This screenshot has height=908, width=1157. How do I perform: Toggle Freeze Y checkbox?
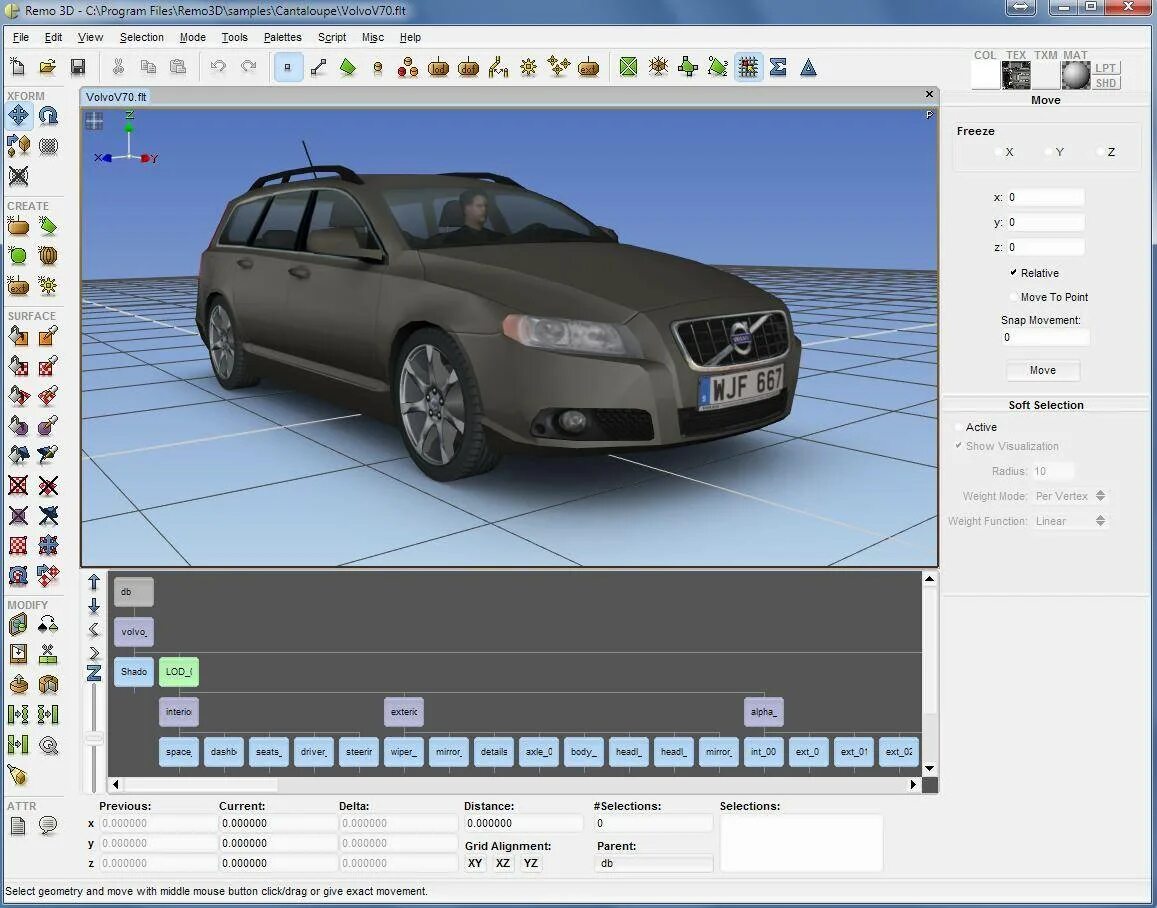coord(1049,152)
